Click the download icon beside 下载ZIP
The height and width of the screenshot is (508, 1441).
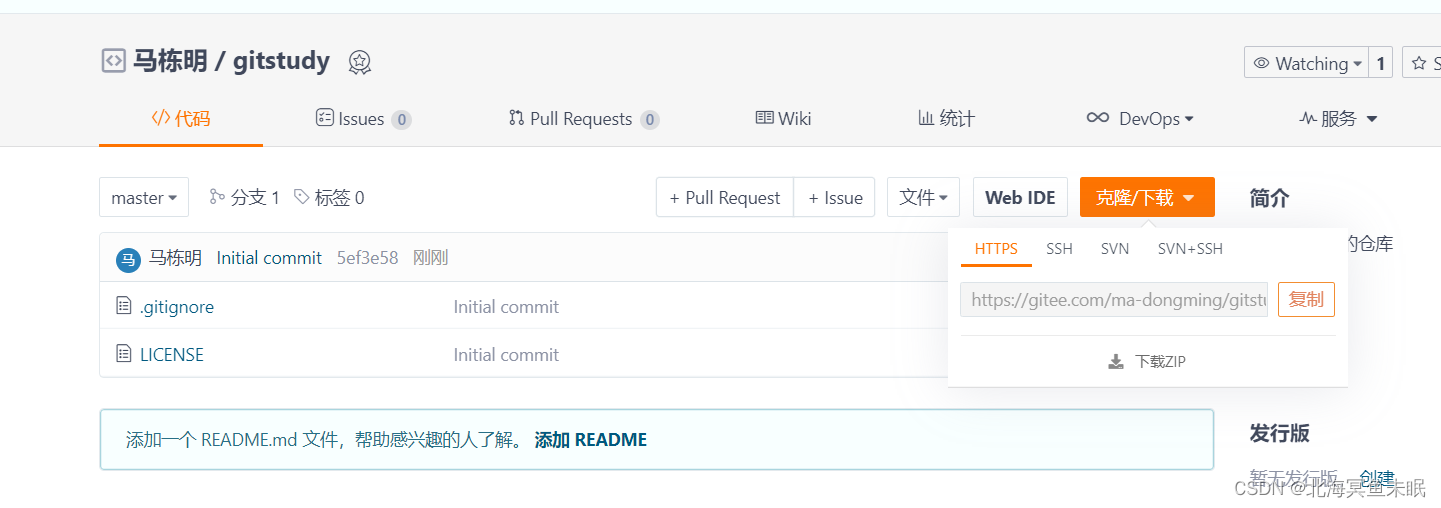tap(1116, 361)
